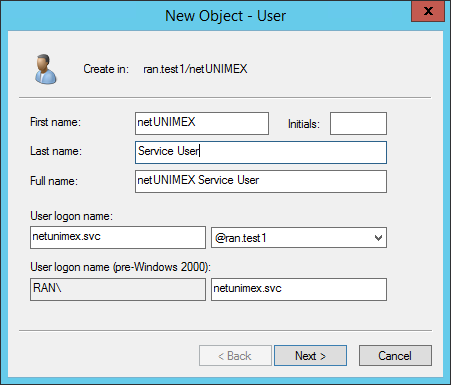Click the Initials input field
This screenshot has width=451, height=385.
(358, 123)
